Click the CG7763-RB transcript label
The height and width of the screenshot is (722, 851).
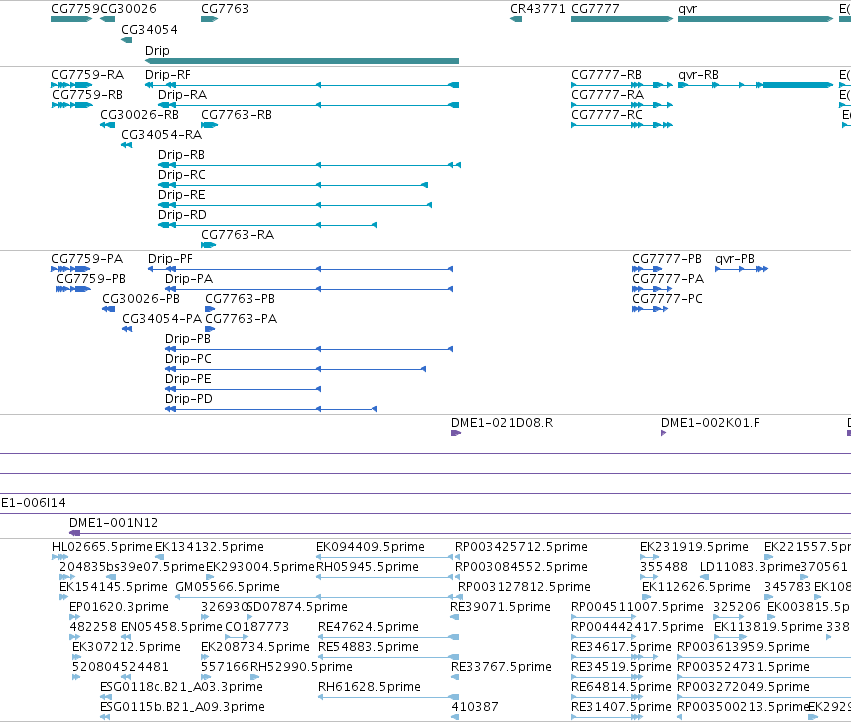point(236,115)
